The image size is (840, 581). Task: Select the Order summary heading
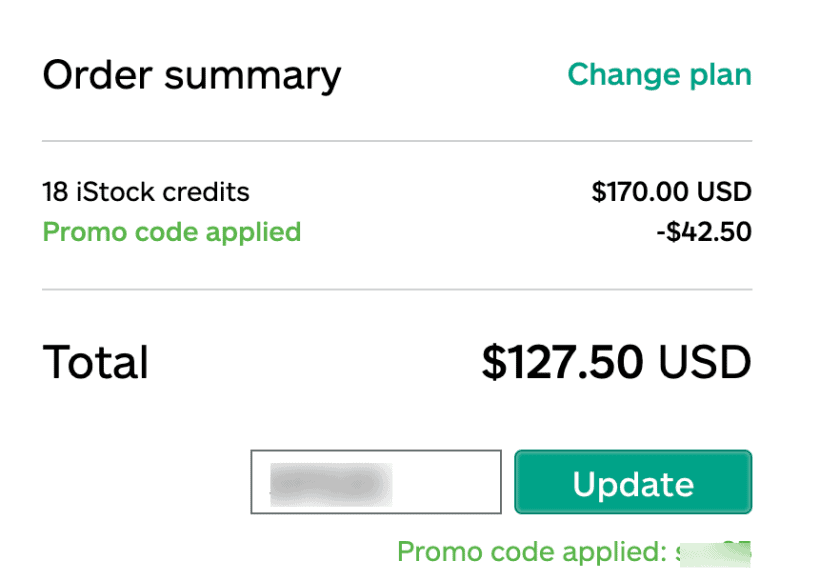191,74
